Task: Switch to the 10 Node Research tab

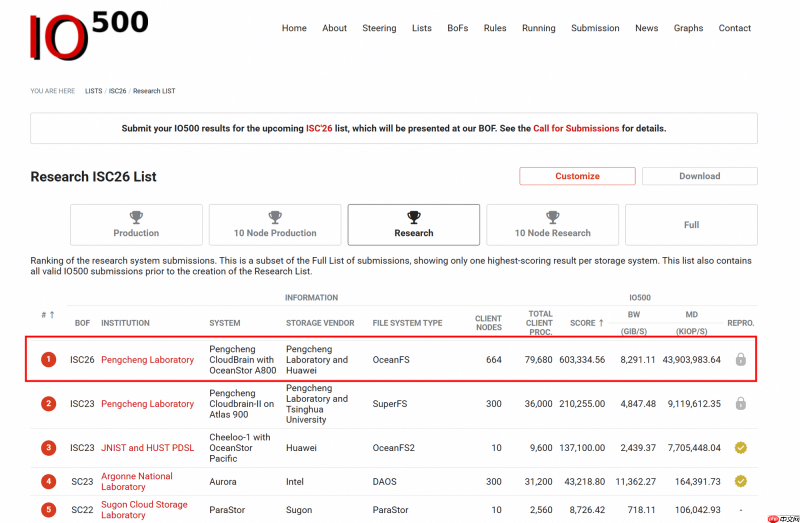Action: click(553, 225)
